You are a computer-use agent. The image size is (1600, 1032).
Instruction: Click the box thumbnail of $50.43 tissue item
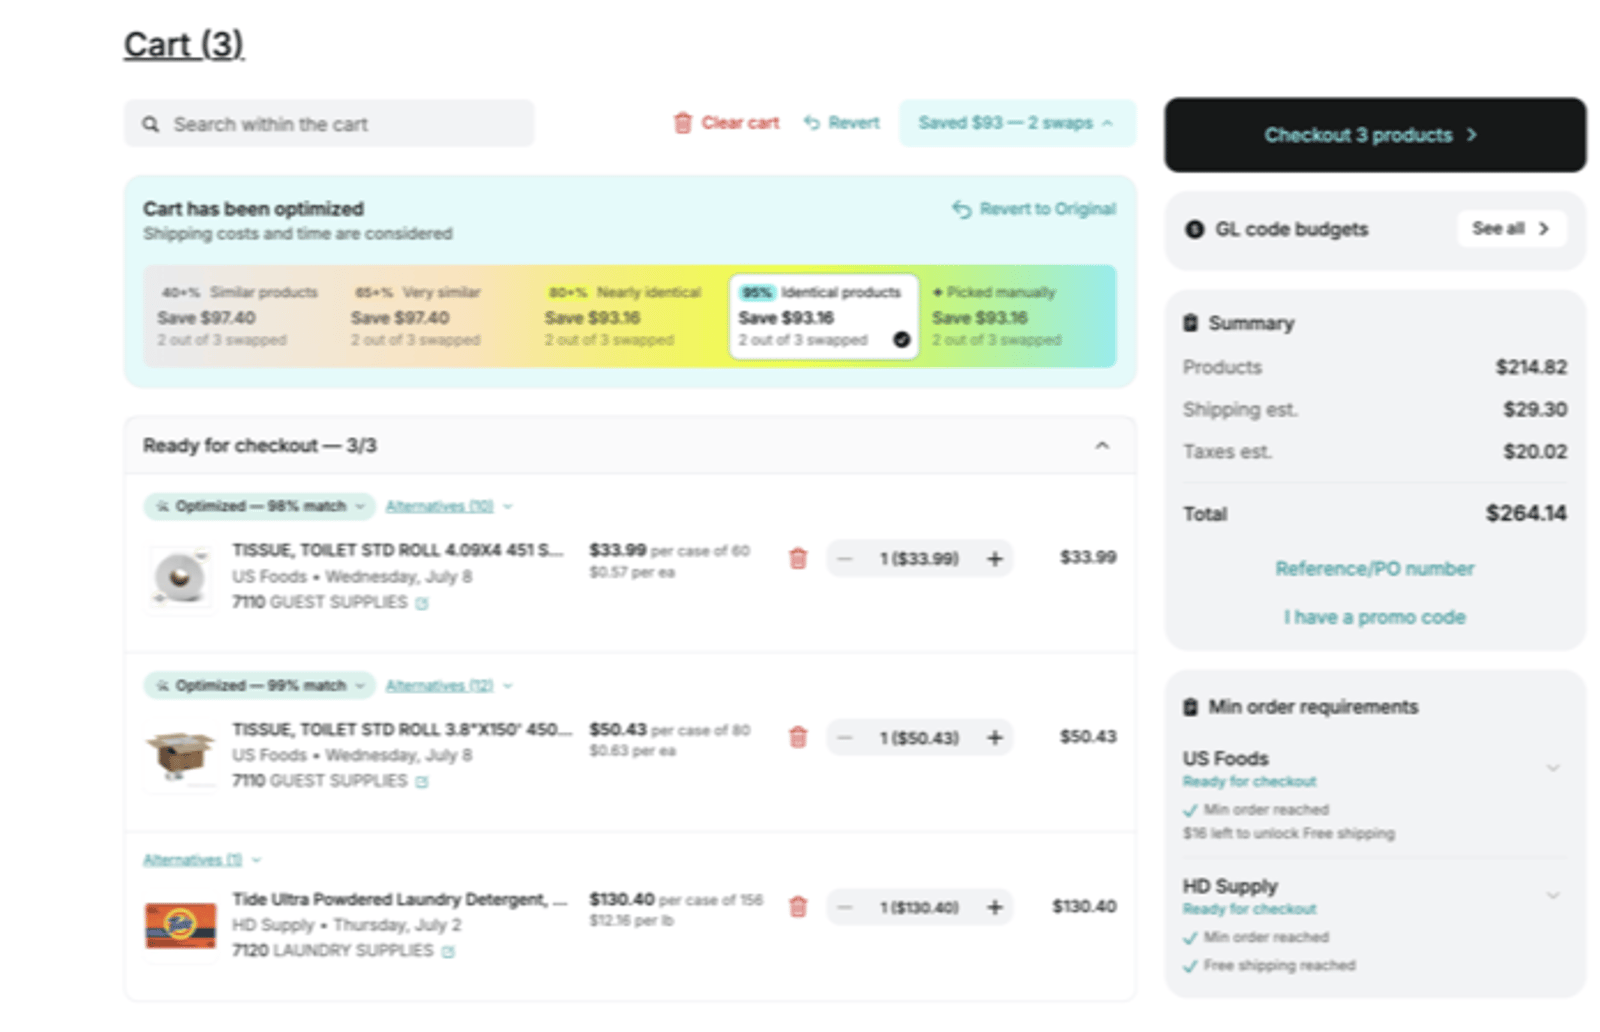click(x=180, y=757)
